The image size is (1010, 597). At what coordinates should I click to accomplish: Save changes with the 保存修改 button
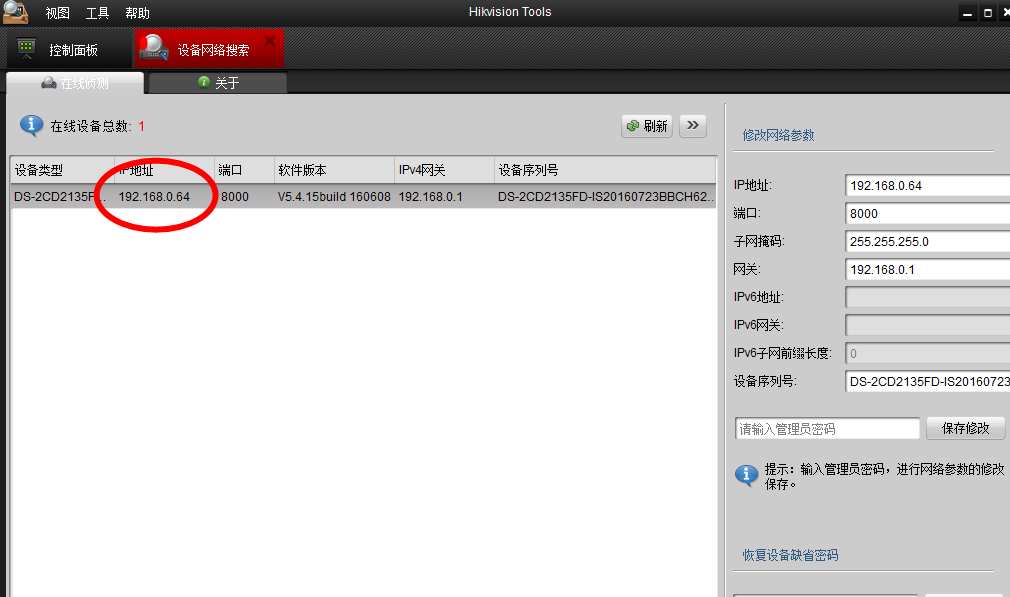pyautogui.click(x=966, y=428)
